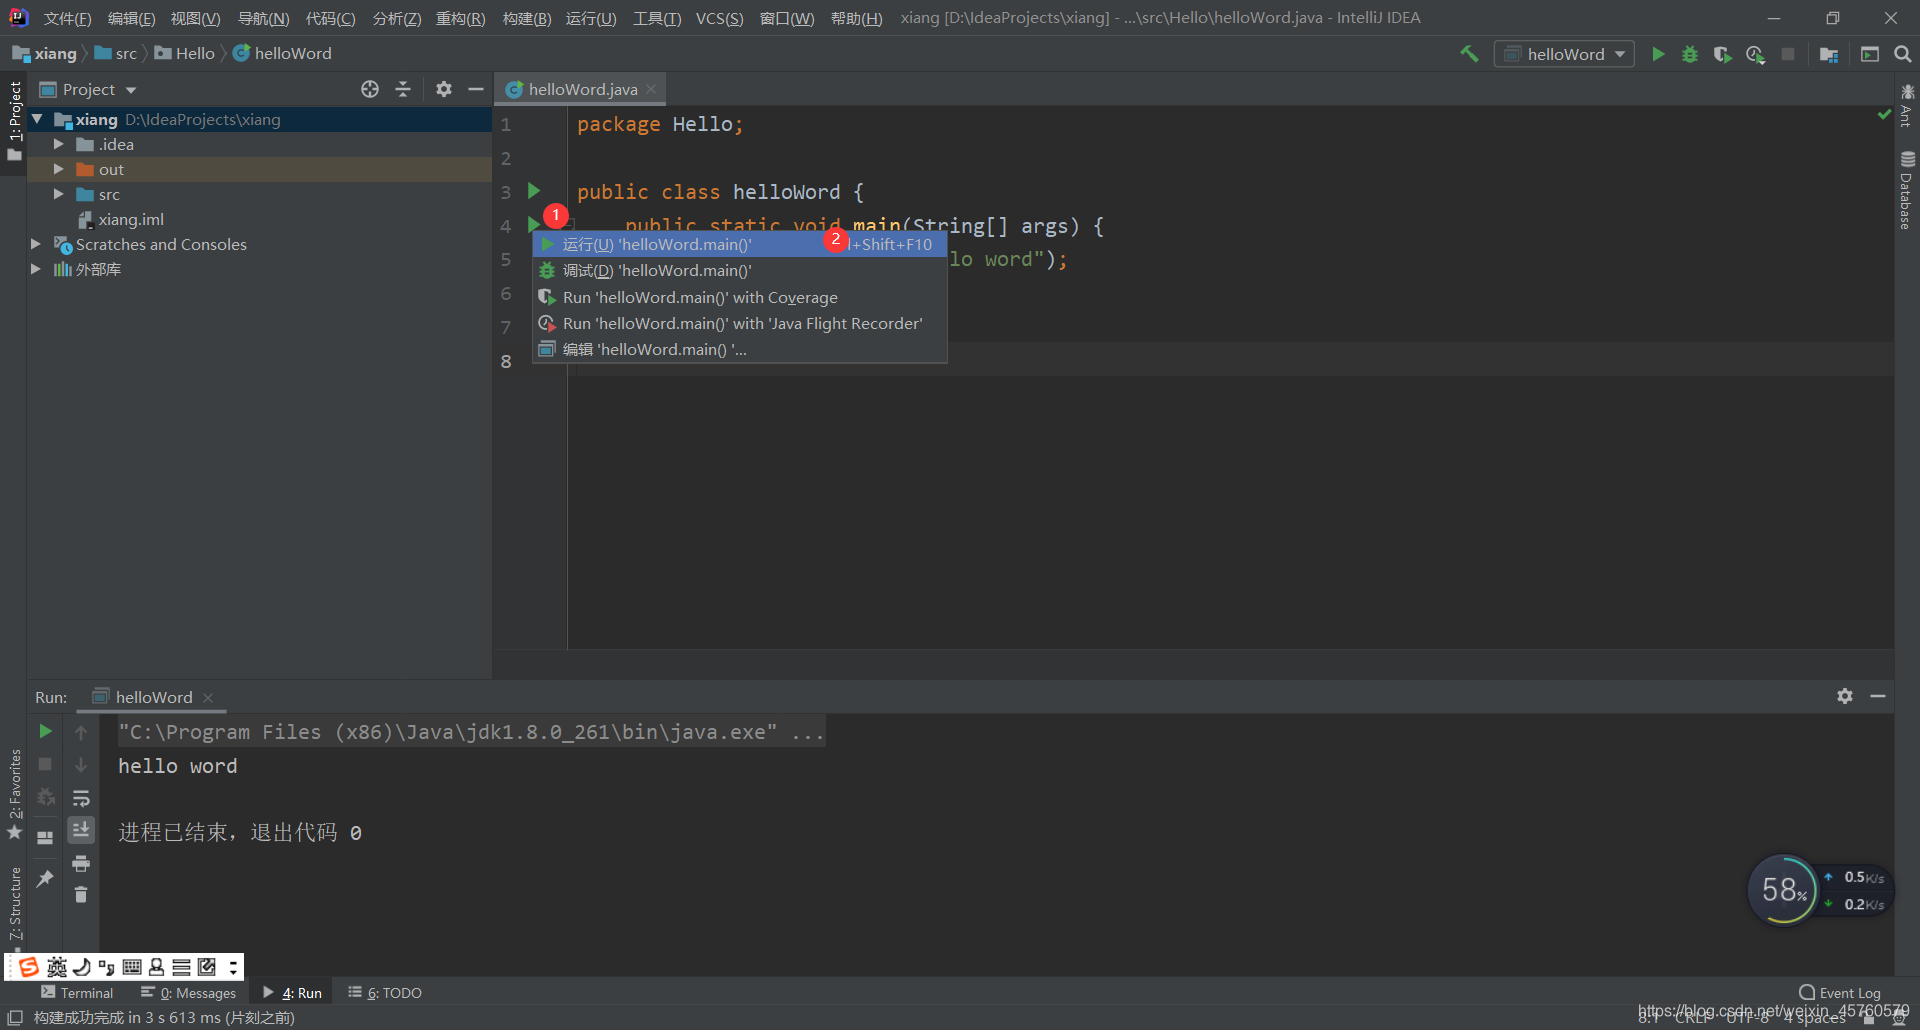Hide the Project panel with minus icon
This screenshot has height=1030, width=1920.
point(476,89)
